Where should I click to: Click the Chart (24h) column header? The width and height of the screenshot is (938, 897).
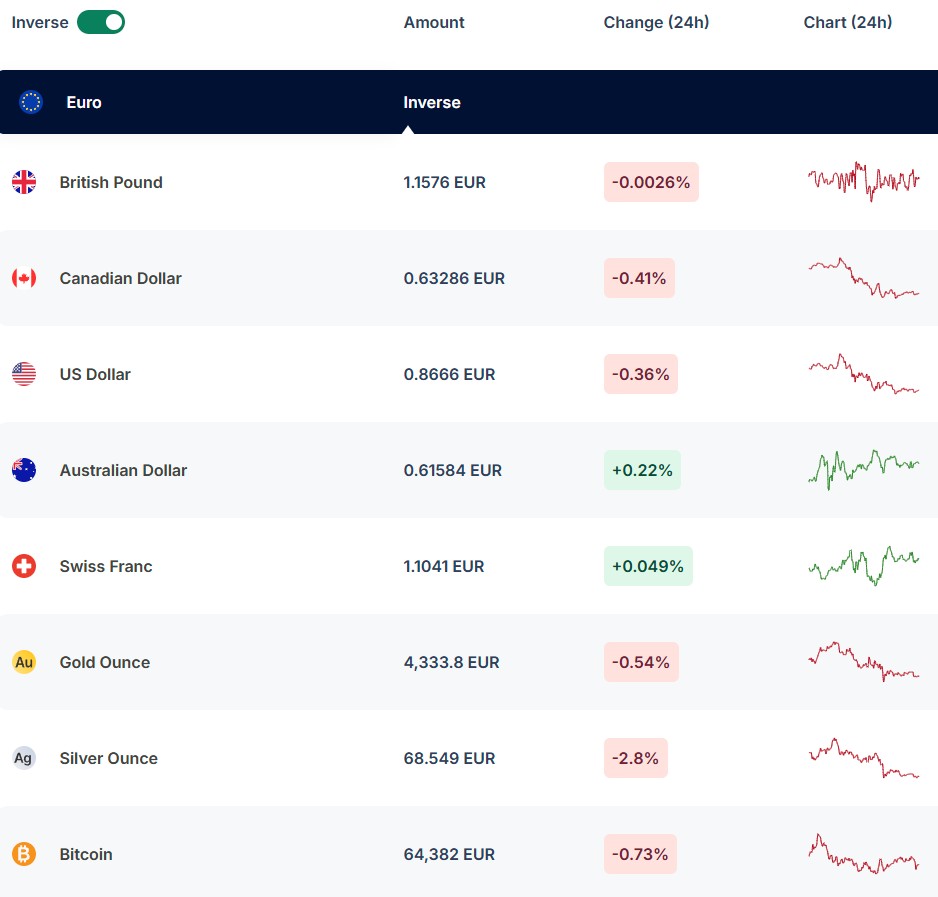pos(848,22)
